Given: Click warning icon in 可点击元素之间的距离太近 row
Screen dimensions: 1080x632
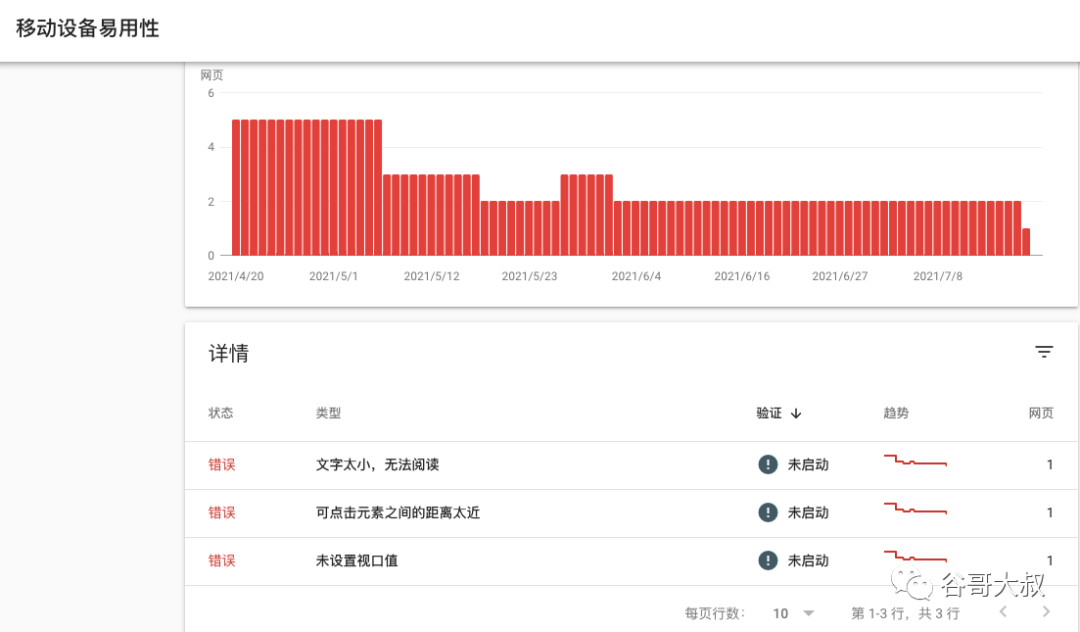Looking at the screenshot, I should [767, 512].
